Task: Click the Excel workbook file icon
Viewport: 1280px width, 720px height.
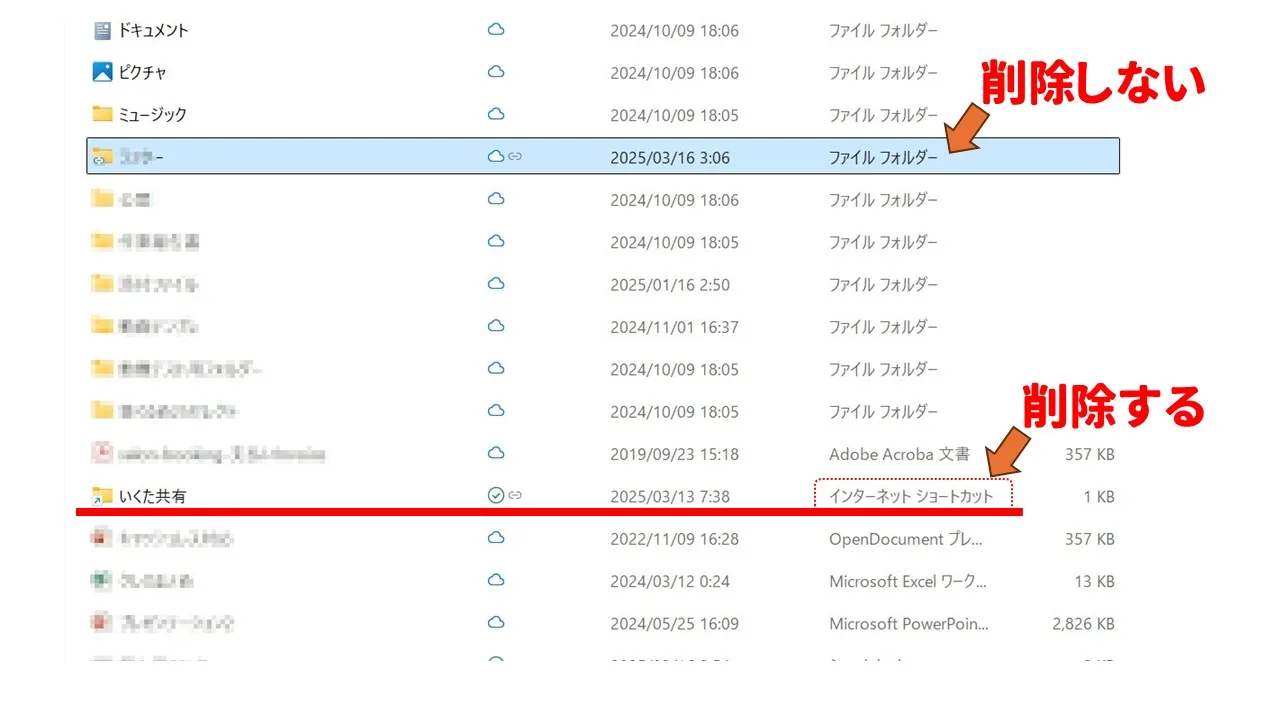Action: click(x=102, y=581)
